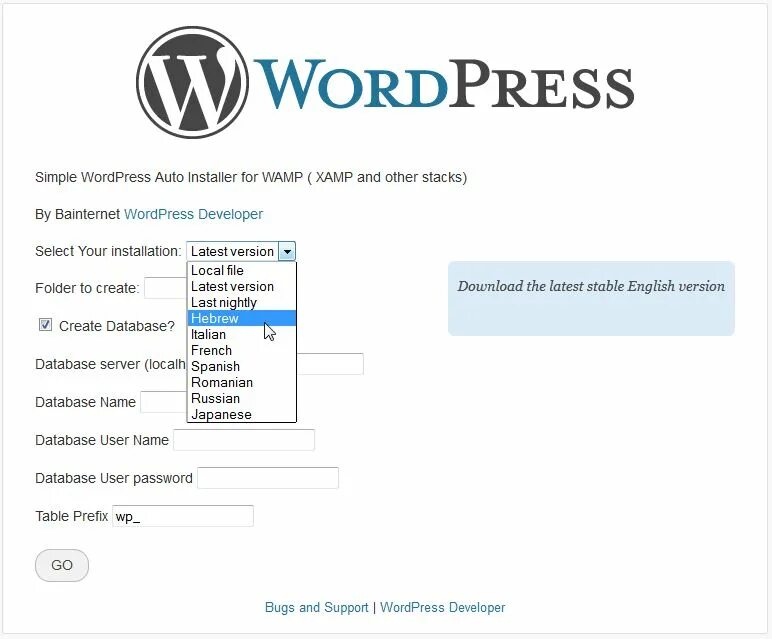Click the 'Simple WordPress Auto Installer' heading text
This screenshot has height=639, width=772.
(251, 177)
